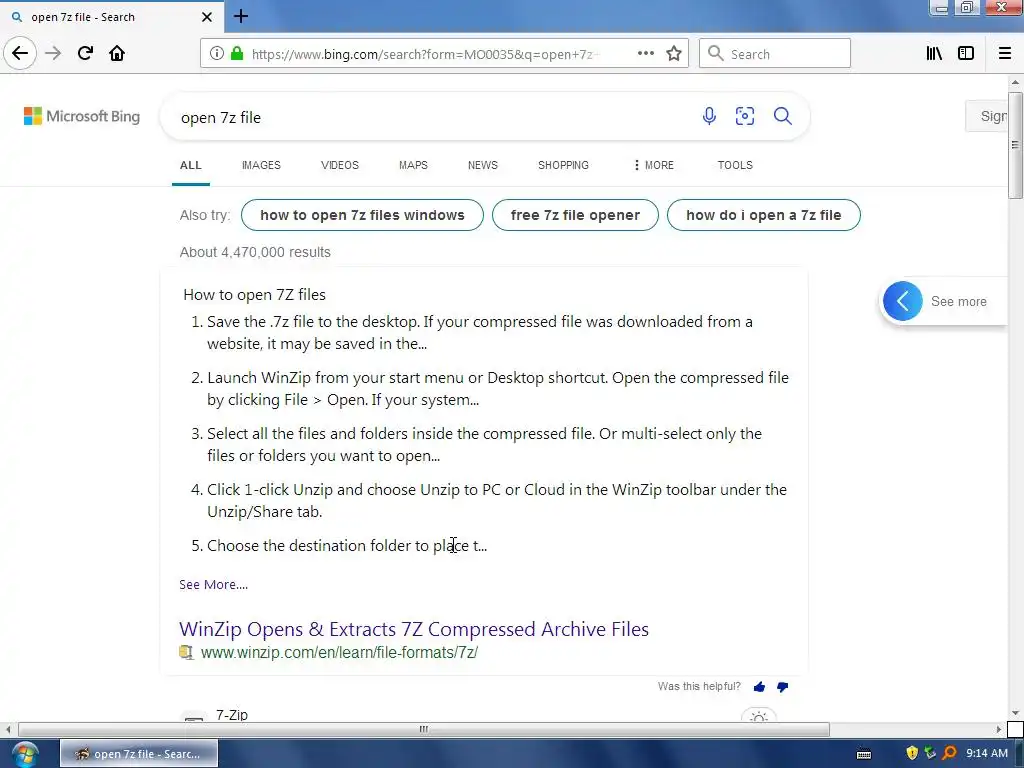Click the 7-Zip result heading

232,714
